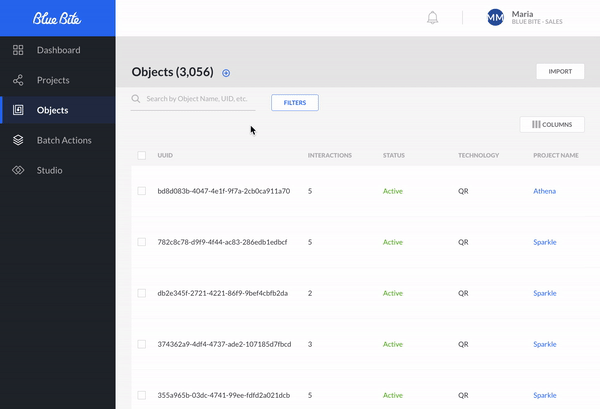The height and width of the screenshot is (409, 600).
Task: Sort by UUID column header
Action: [165, 155]
